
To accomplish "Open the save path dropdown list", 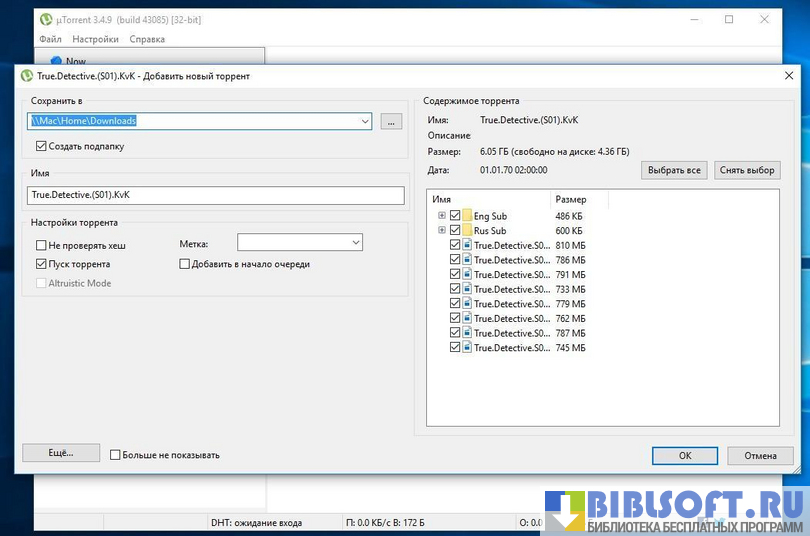I will 364,121.
